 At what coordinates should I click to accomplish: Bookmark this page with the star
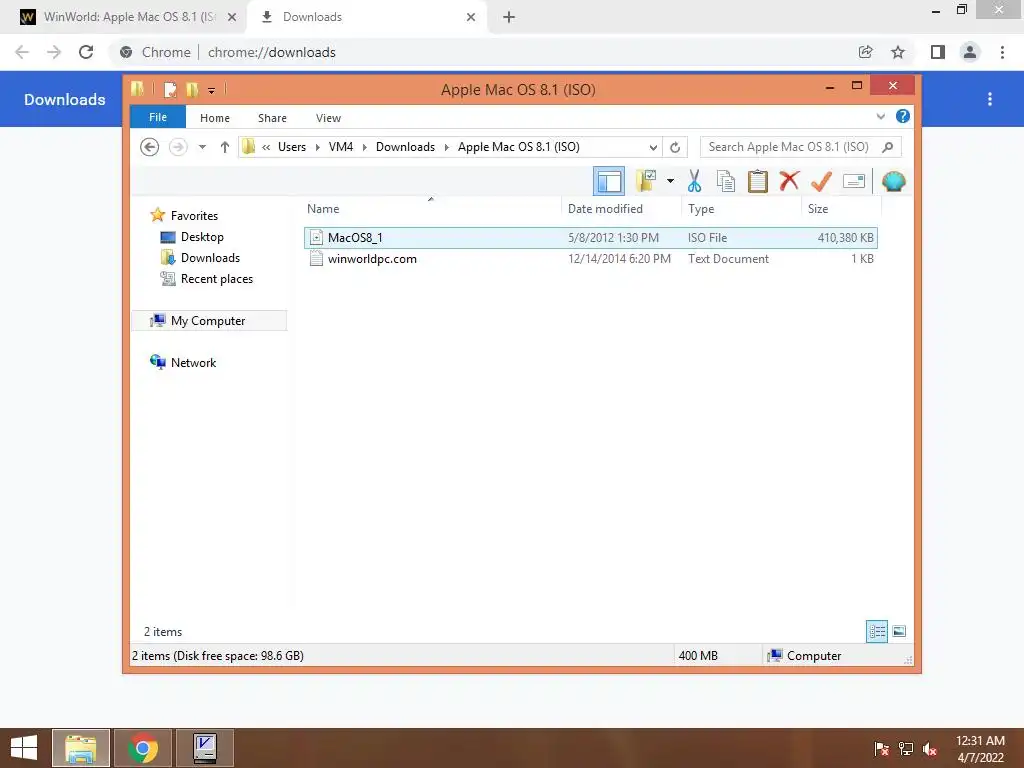pyautogui.click(x=898, y=52)
